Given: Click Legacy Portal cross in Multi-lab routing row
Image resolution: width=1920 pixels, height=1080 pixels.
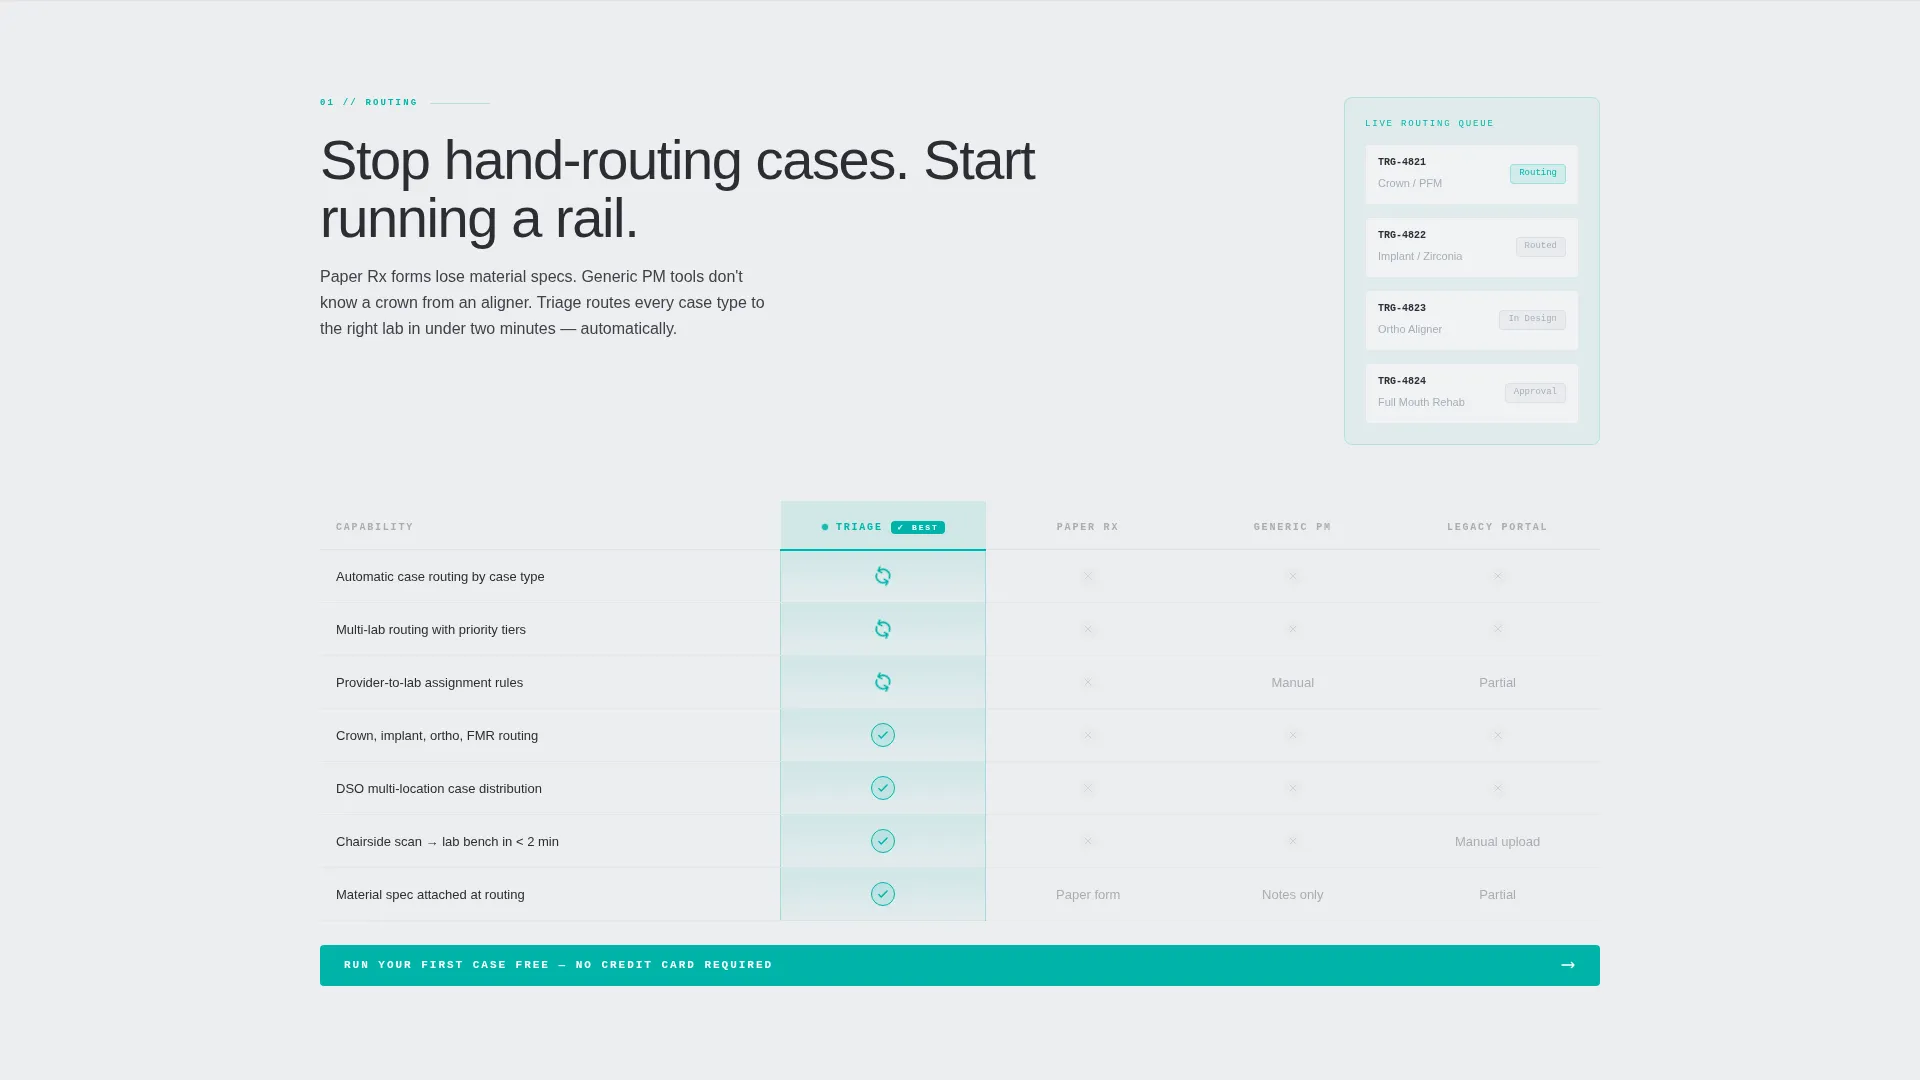Looking at the screenshot, I should (x=1498, y=629).
